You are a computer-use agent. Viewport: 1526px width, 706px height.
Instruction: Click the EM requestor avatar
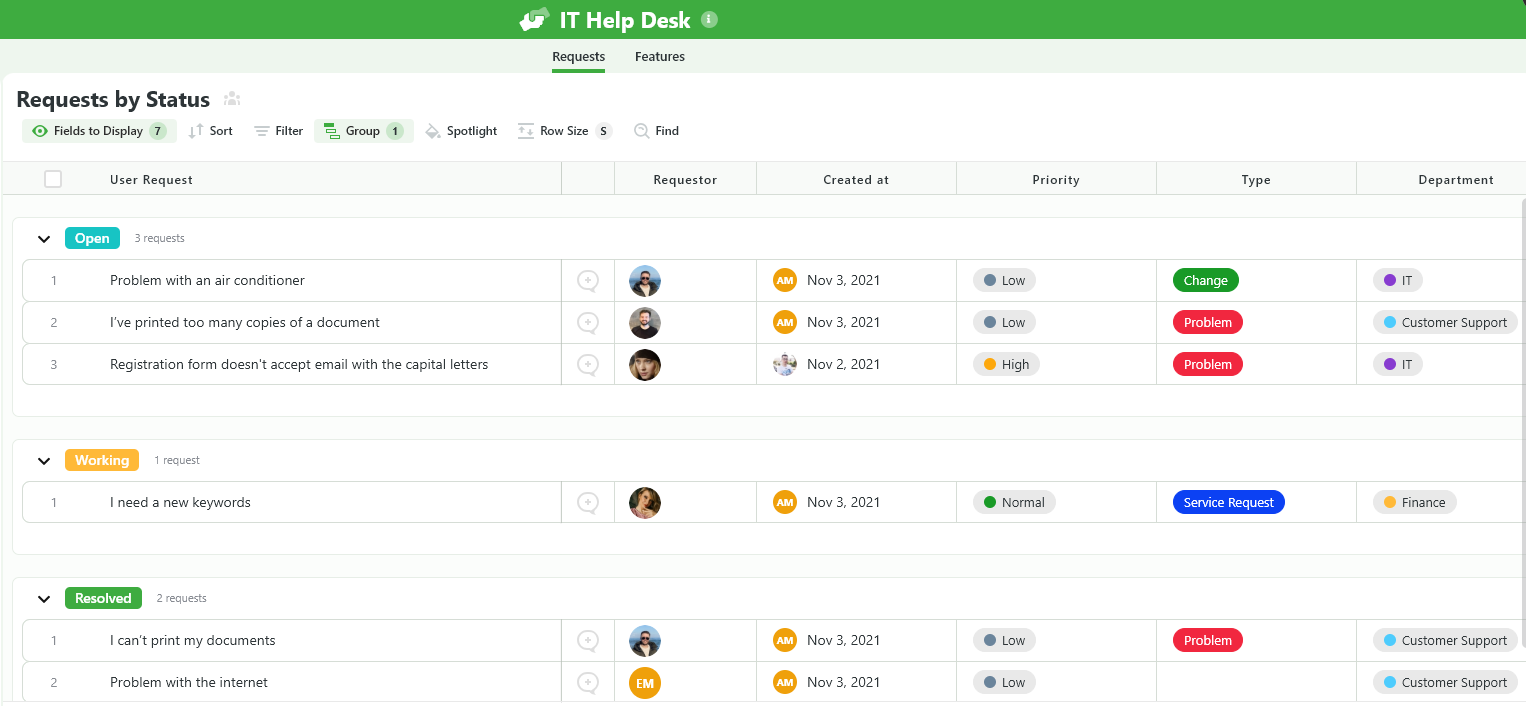[645, 683]
